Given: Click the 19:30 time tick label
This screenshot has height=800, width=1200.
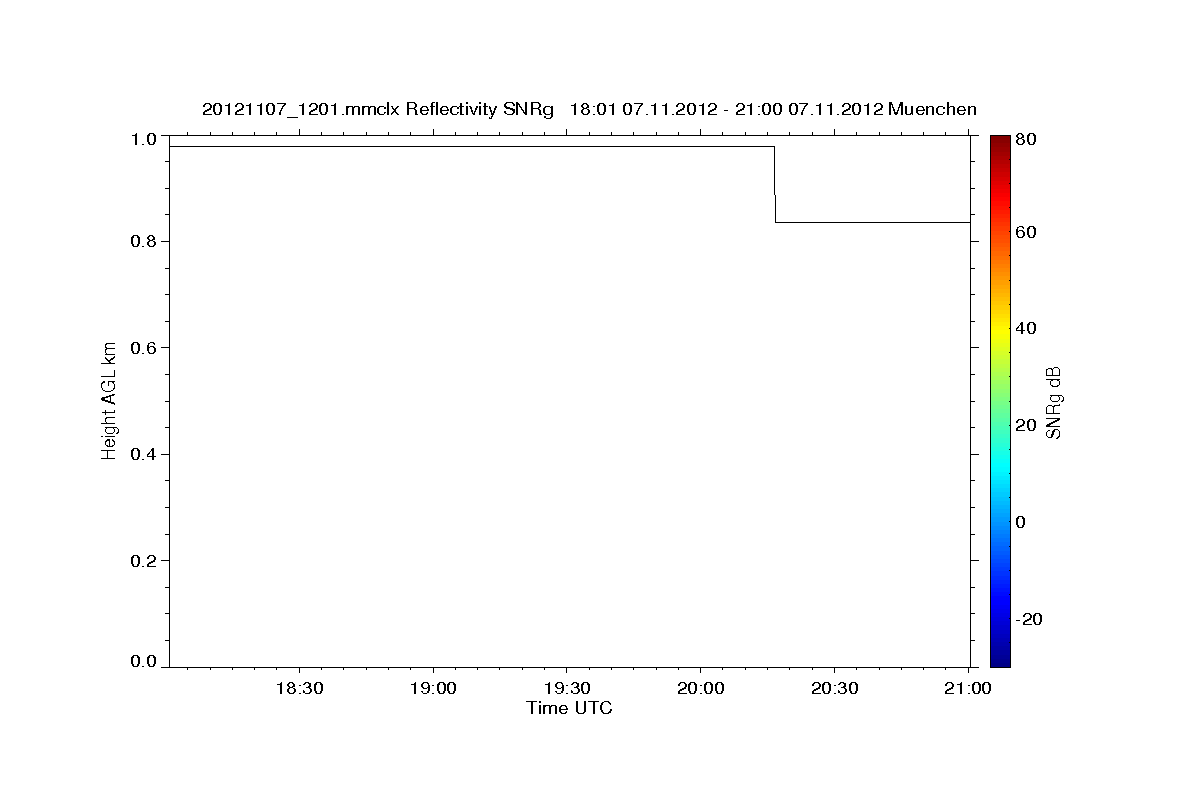Looking at the screenshot, I should click(567, 689).
